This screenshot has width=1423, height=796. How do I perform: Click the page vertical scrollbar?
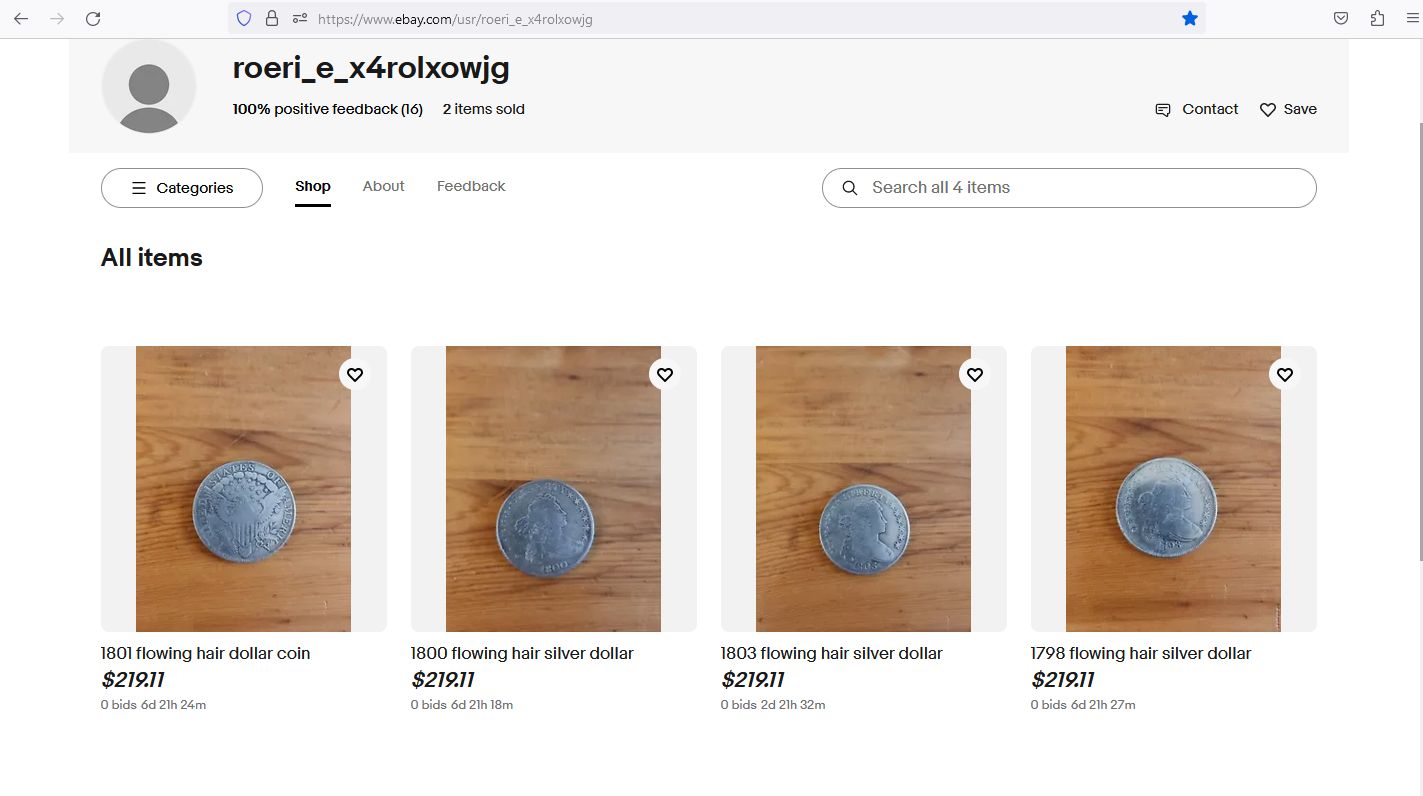(x=1418, y=340)
